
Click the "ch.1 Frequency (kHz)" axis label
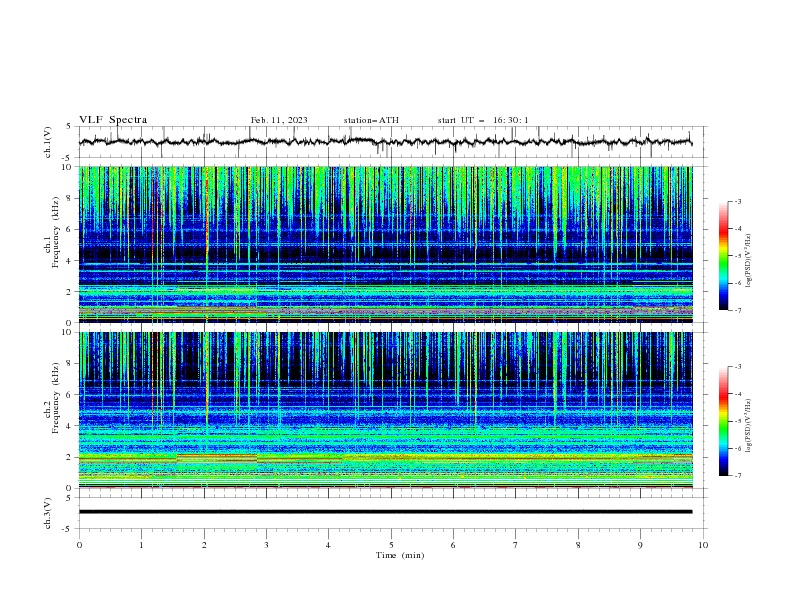[52, 232]
